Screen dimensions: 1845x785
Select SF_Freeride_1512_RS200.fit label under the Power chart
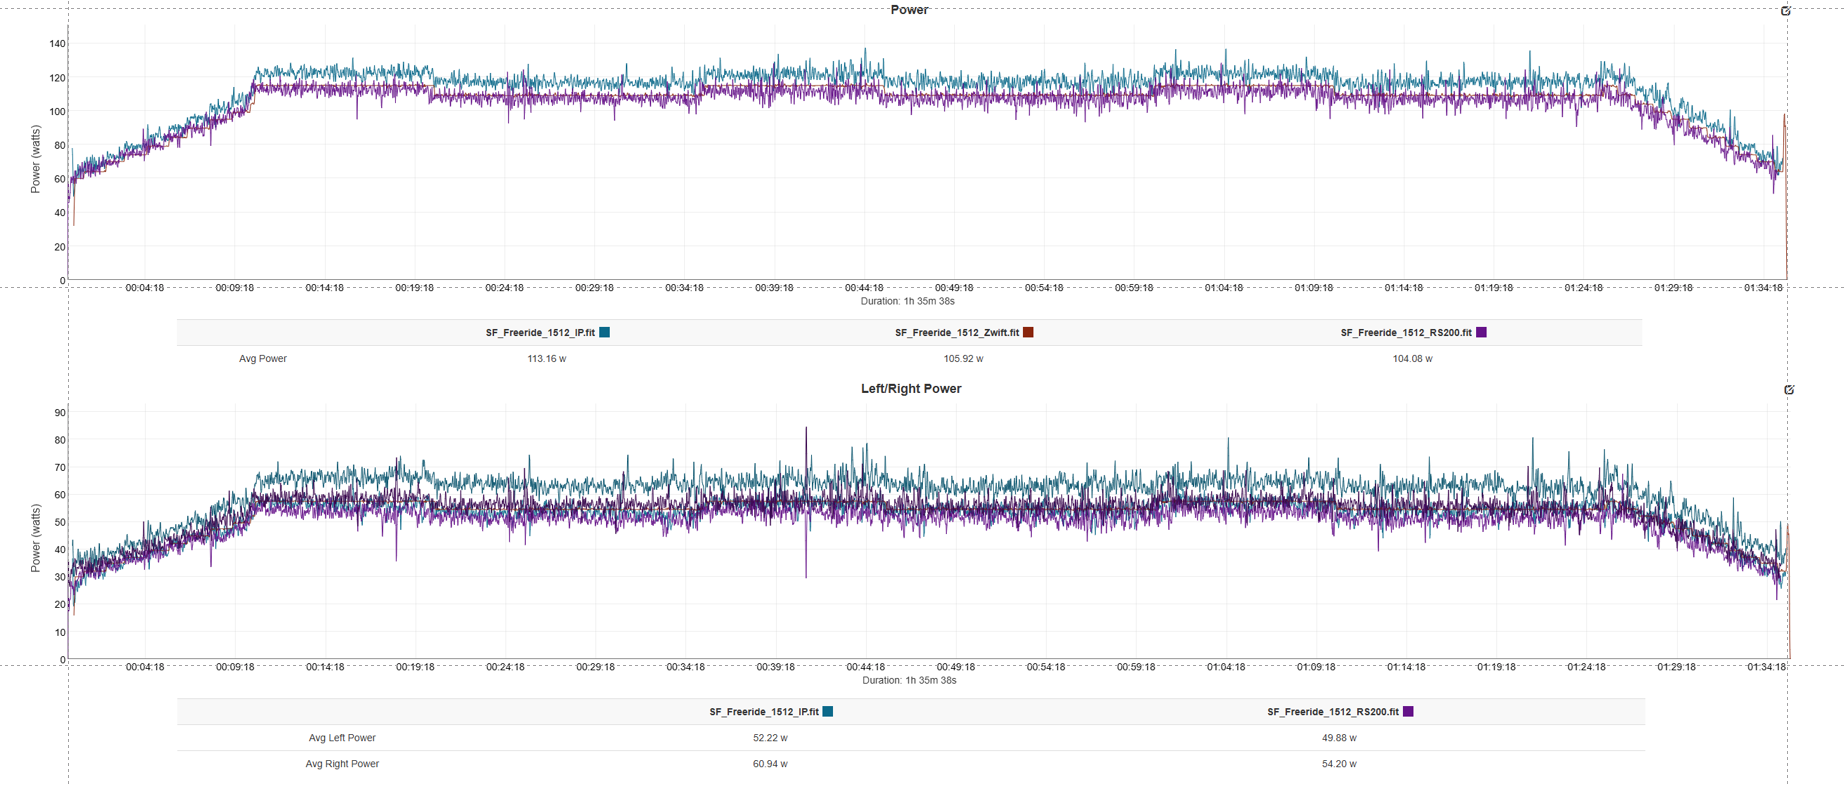pyautogui.click(x=1405, y=333)
